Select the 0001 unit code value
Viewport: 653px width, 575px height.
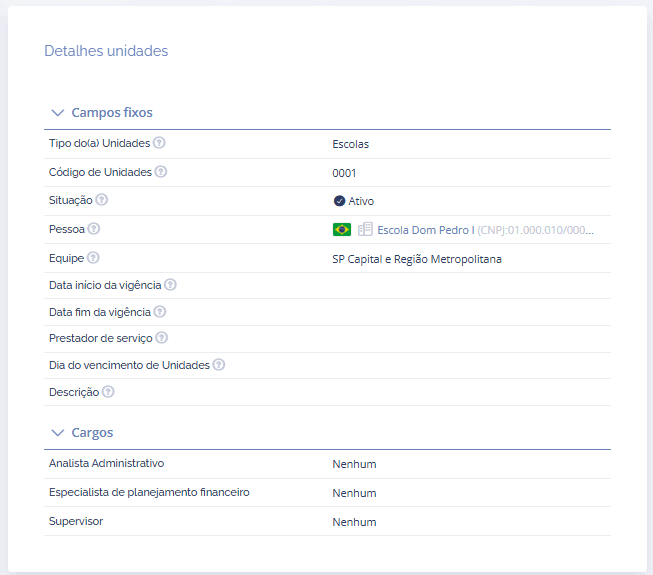(x=344, y=173)
